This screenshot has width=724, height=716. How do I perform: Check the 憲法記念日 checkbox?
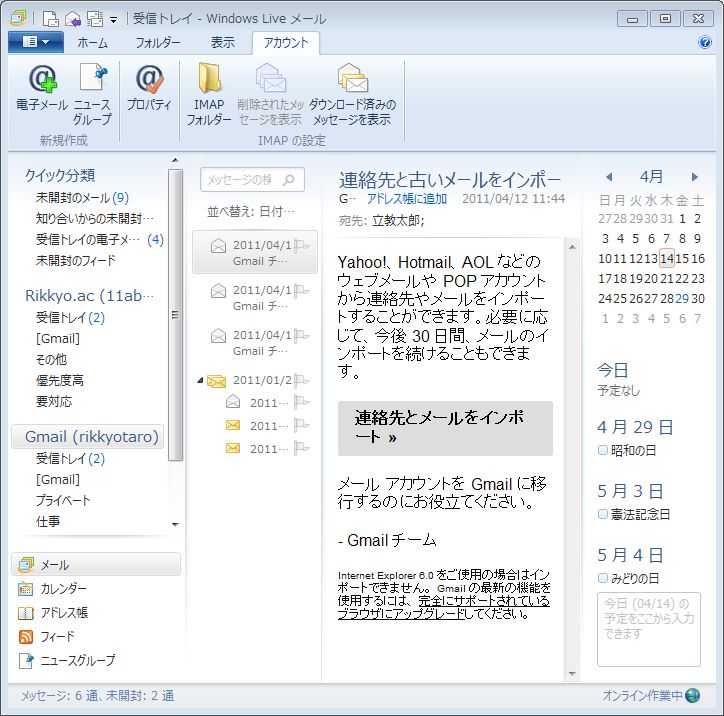[603, 513]
